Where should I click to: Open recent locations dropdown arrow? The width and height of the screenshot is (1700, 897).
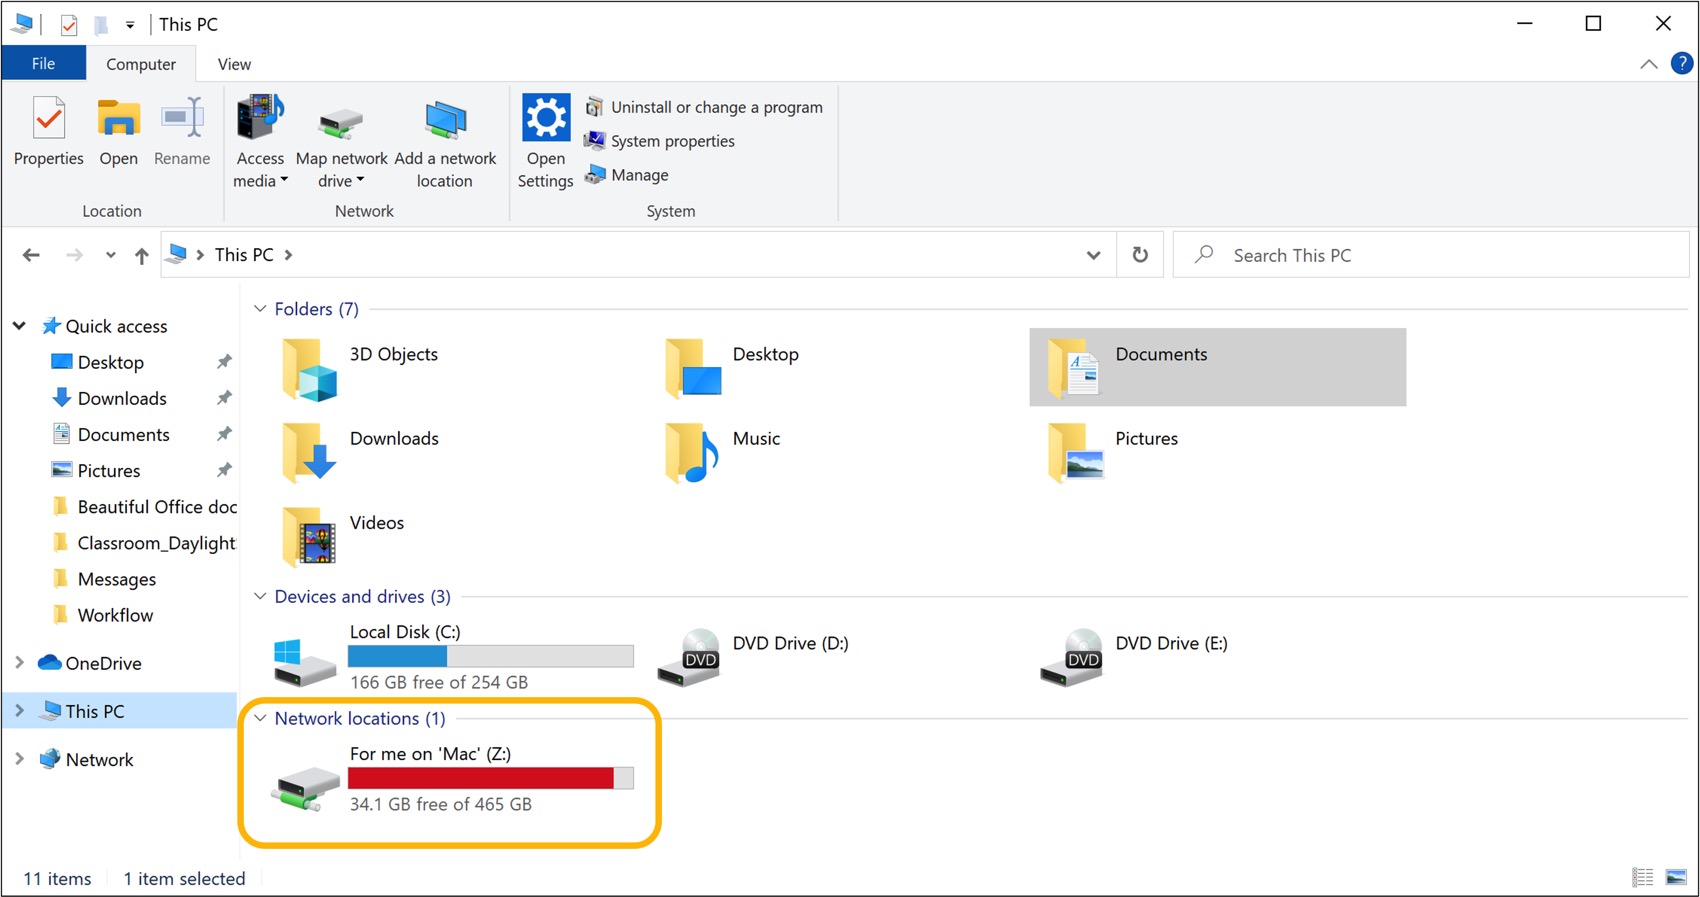(110, 255)
